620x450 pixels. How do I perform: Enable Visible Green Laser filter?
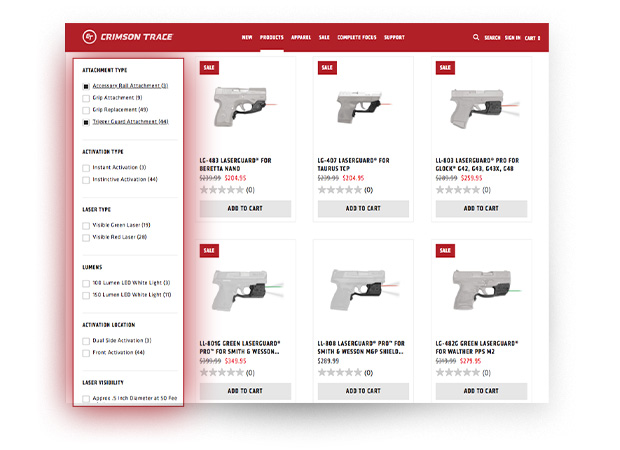click(86, 226)
